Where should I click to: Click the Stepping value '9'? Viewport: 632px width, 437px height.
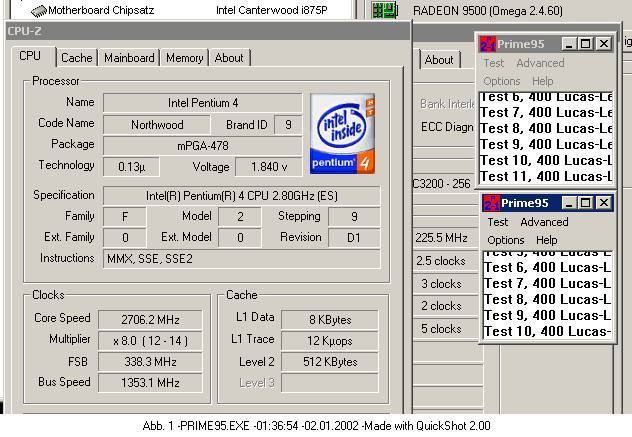(x=354, y=217)
